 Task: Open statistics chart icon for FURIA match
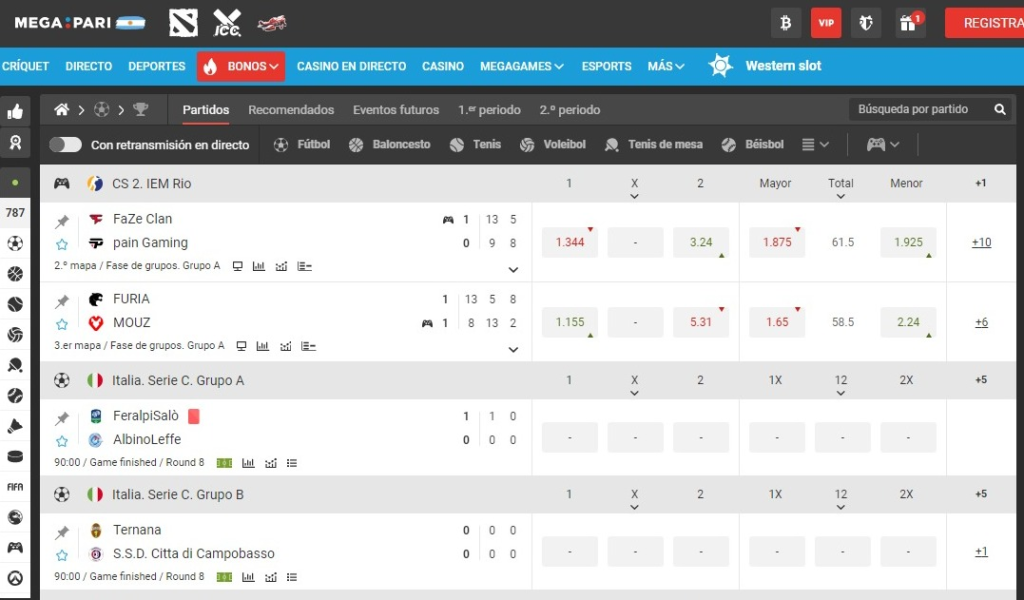click(x=263, y=346)
